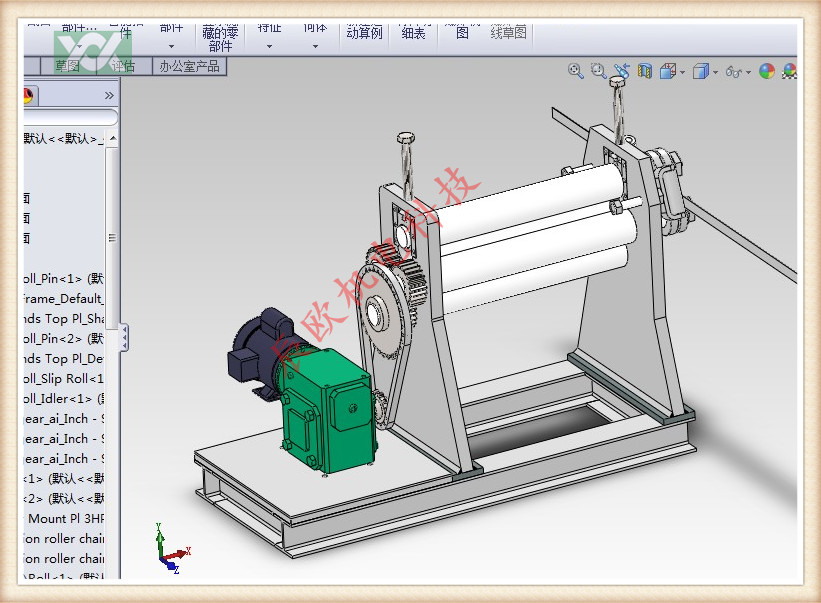Click the Zoom to Fit magnifier icon
The image size is (821, 603).
click(x=575, y=71)
